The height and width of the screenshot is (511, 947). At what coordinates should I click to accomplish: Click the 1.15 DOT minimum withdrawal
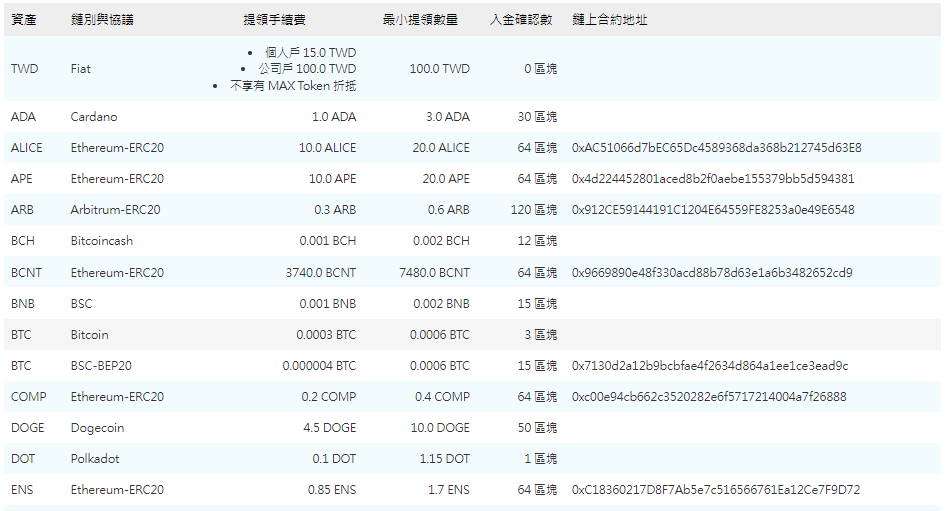(445, 459)
